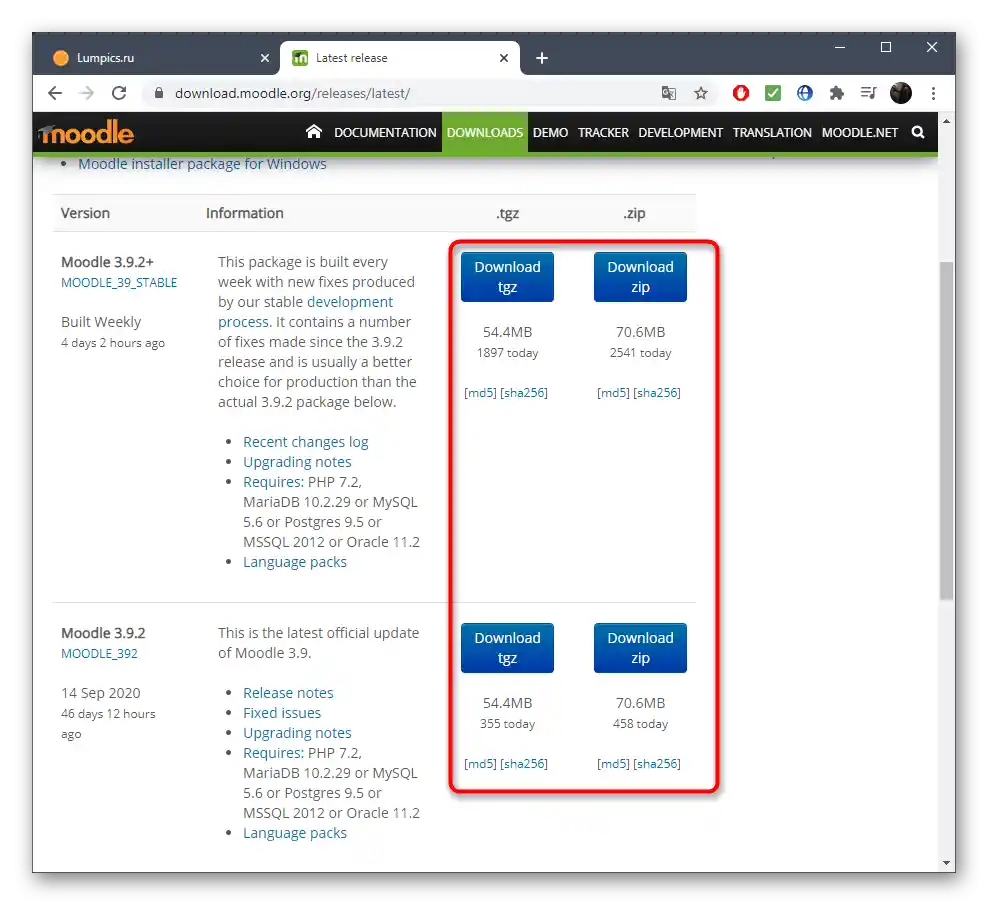The width and height of the screenshot is (988, 905).
Task: Open the TRANSLATION menu item
Action: pos(772,133)
